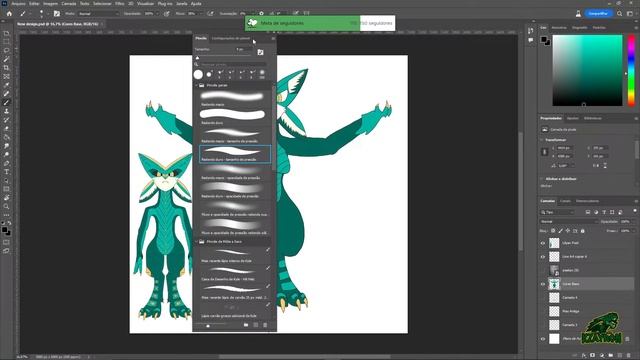Viewport: 640px width, 360px height.
Task: Click the brush panel settings toggle icon beside size
Action: [x=260, y=52]
